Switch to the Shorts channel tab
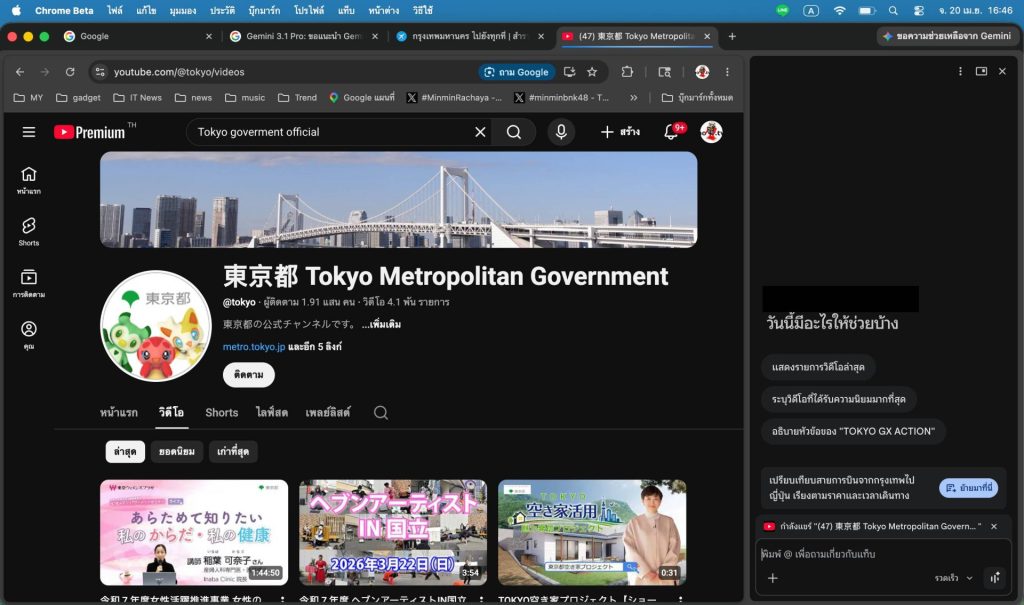The image size is (1024, 605). tap(221, 412)
